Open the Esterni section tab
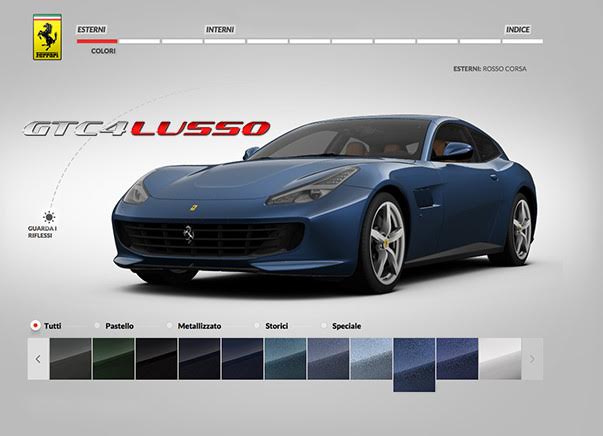Viewport: 603px width, 436px height. (x=104, y=31)
